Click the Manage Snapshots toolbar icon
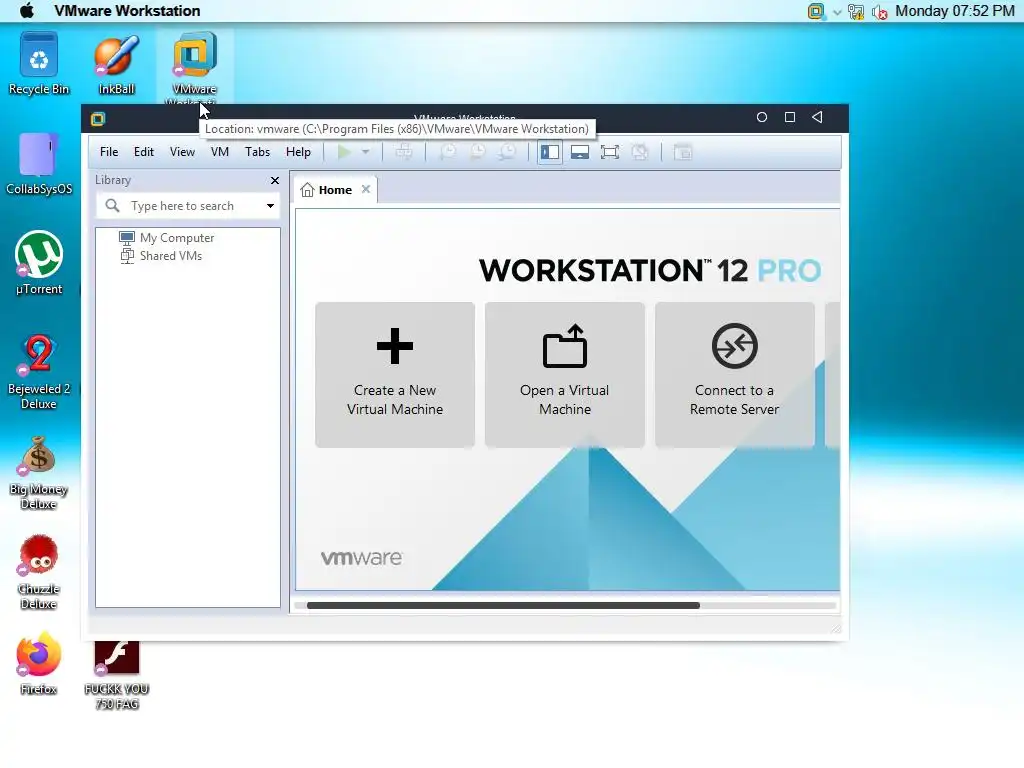 tap(507, 152)
